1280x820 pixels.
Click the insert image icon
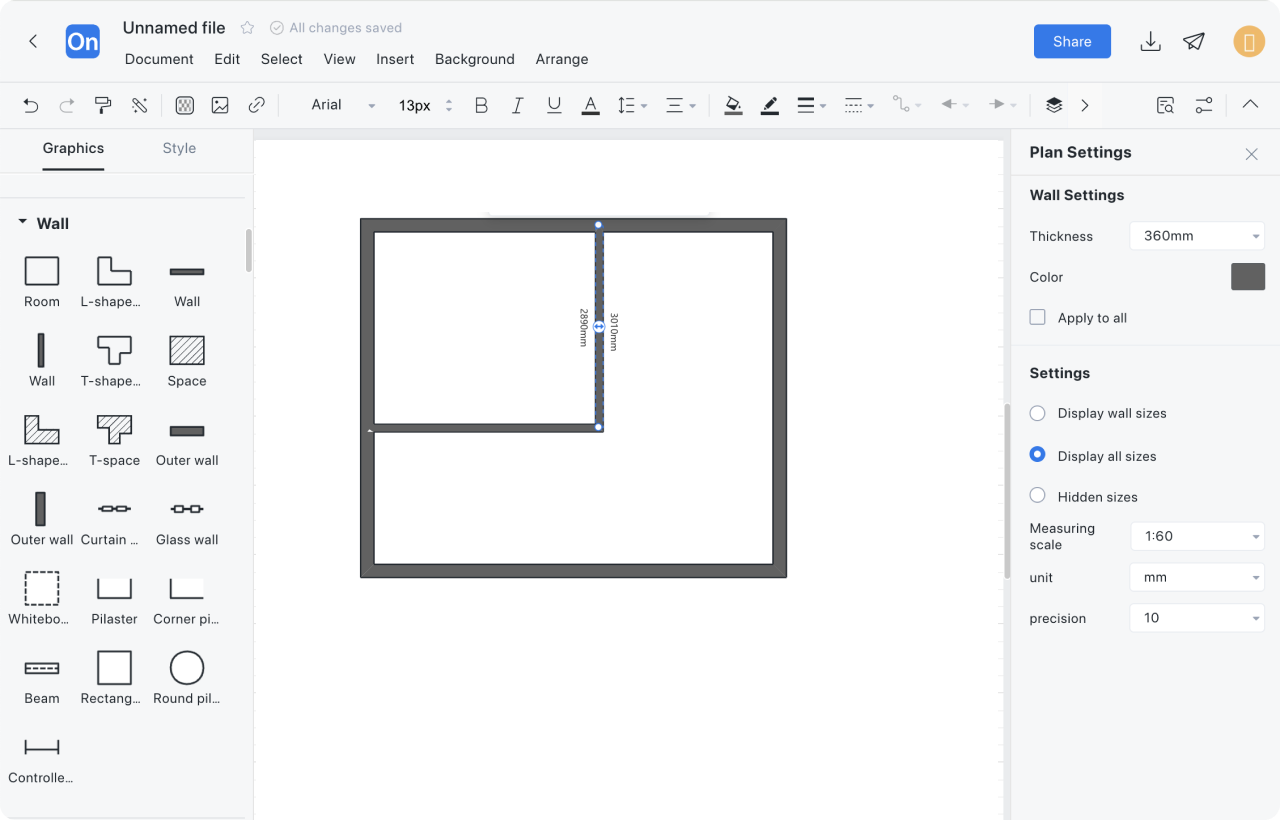click(220, 105)
